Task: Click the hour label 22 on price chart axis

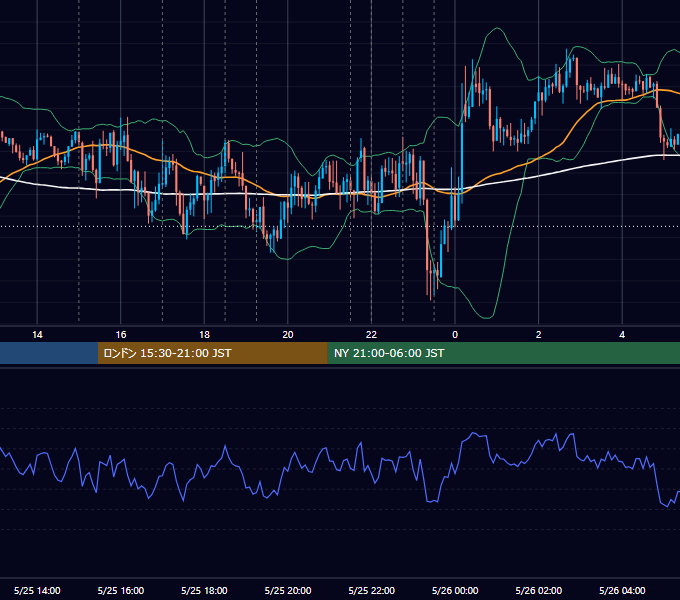Action: tap(371, 335)
